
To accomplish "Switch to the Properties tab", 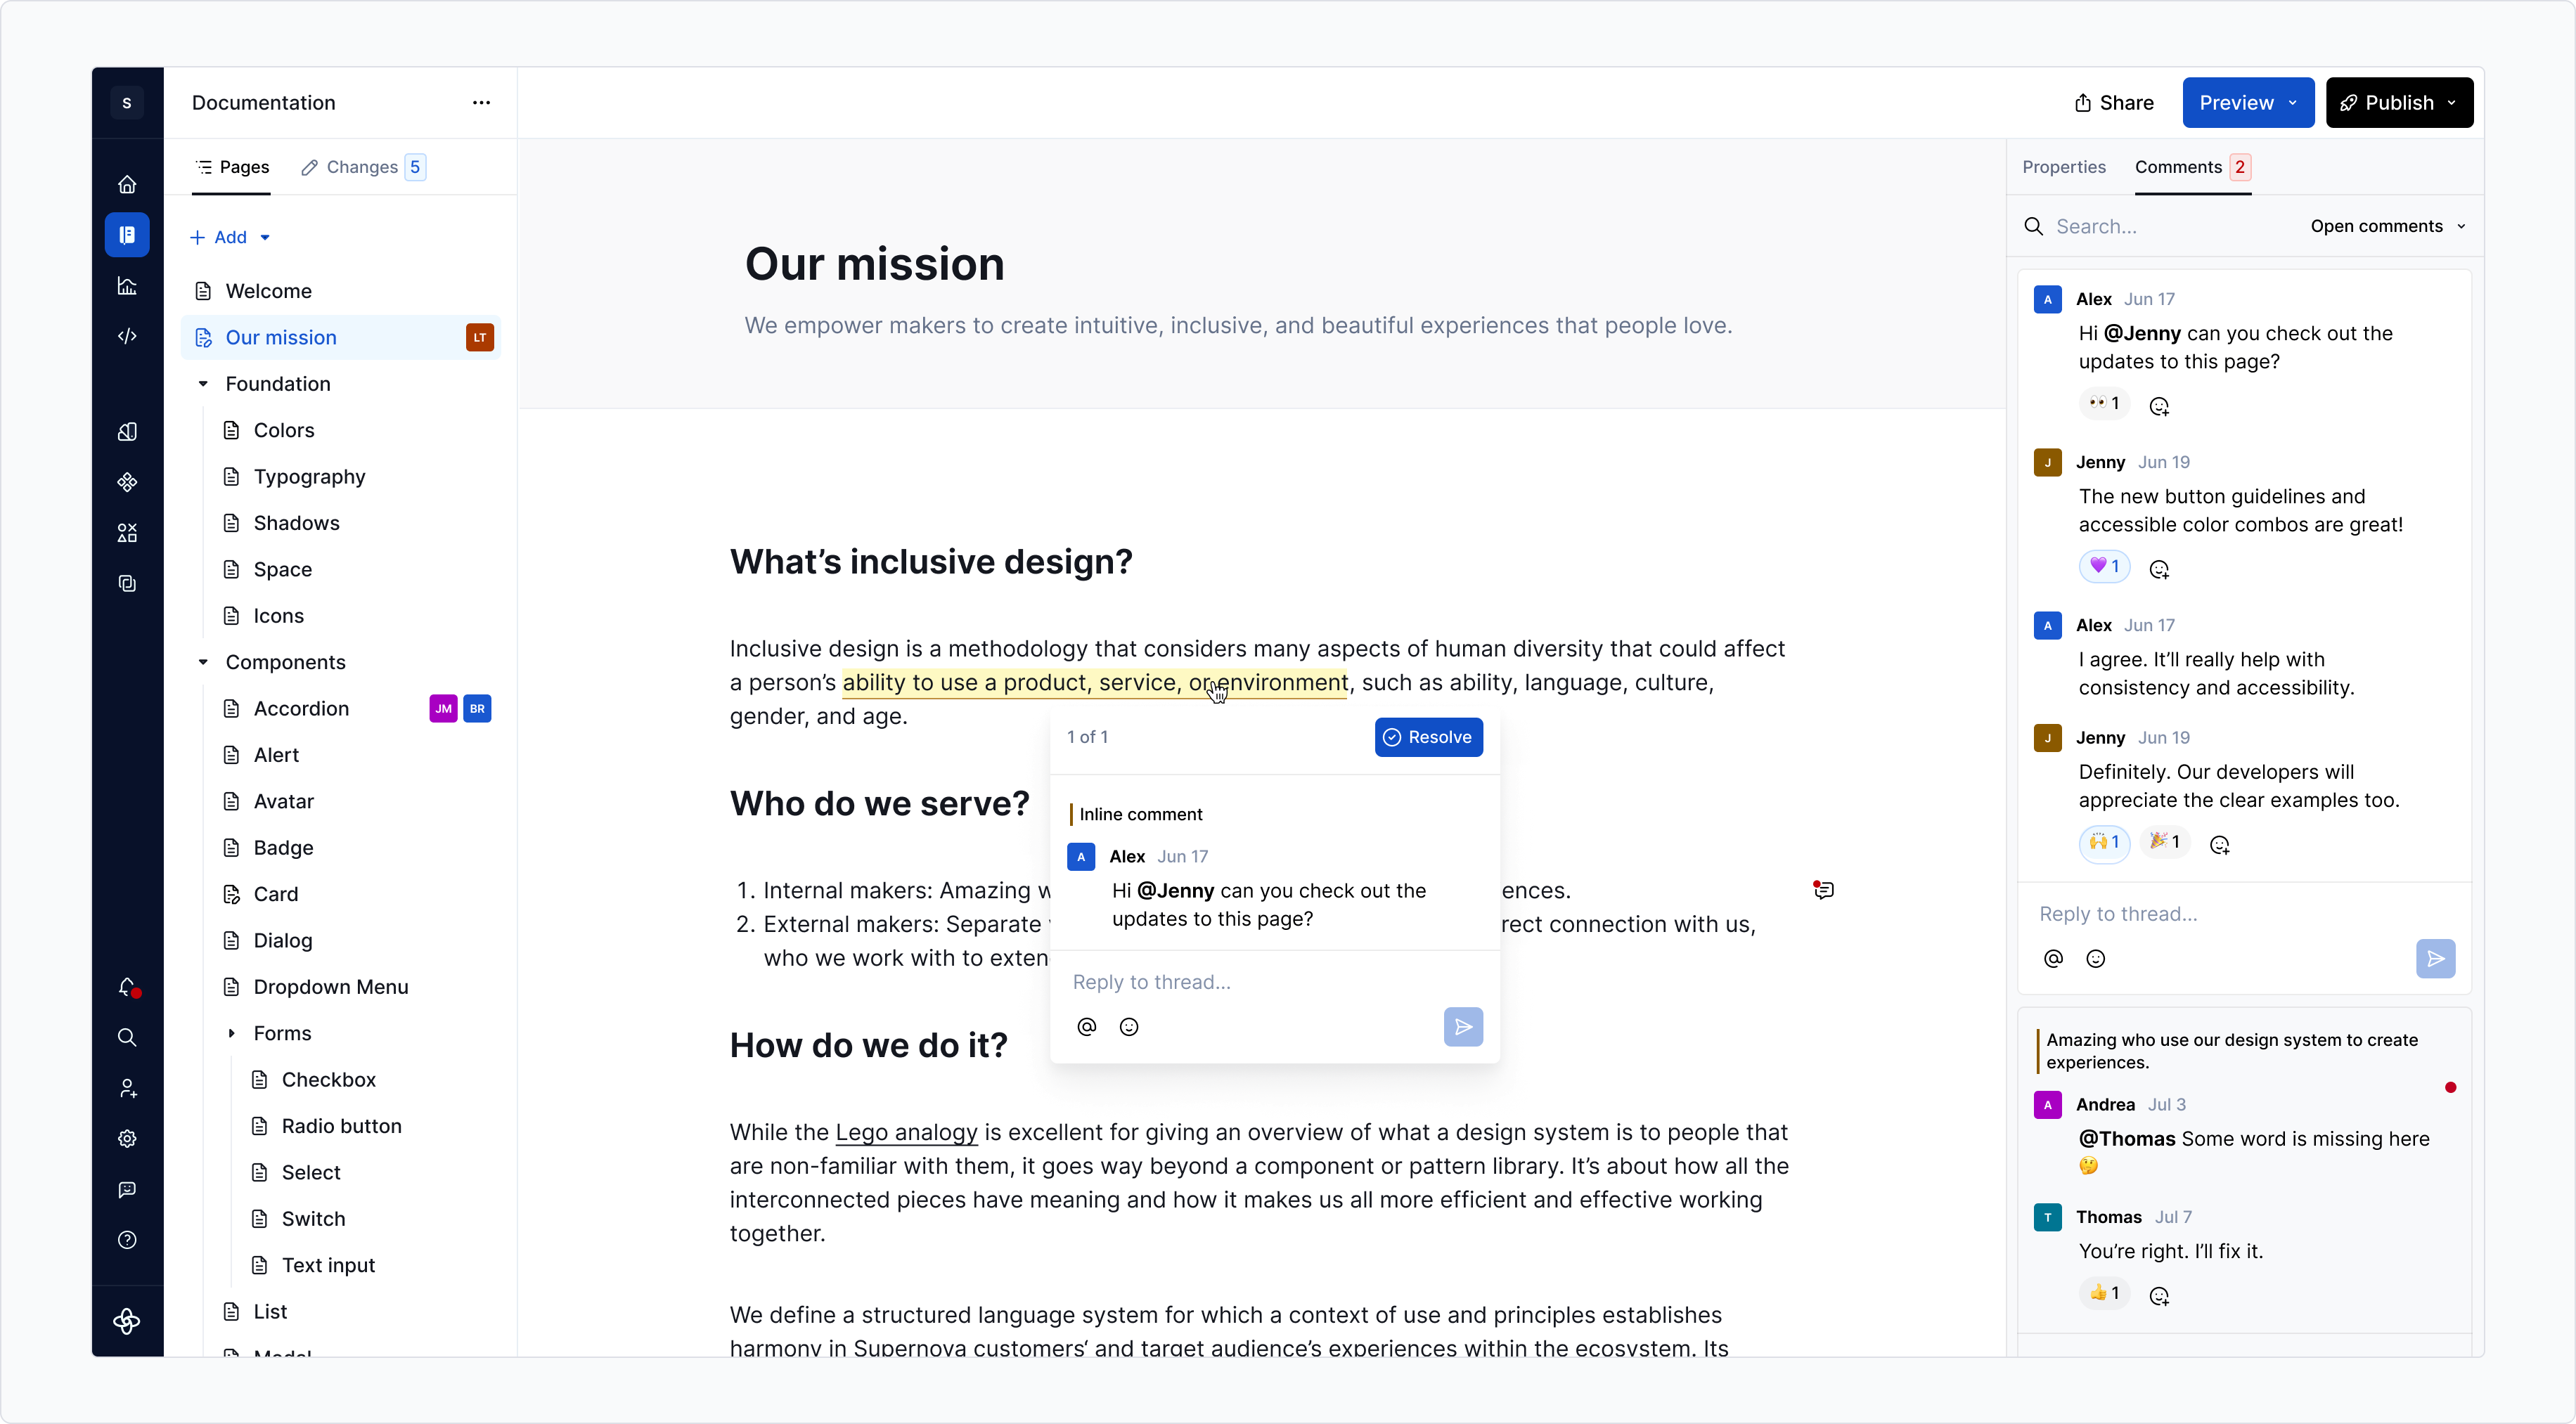I will click(2063, 167).
